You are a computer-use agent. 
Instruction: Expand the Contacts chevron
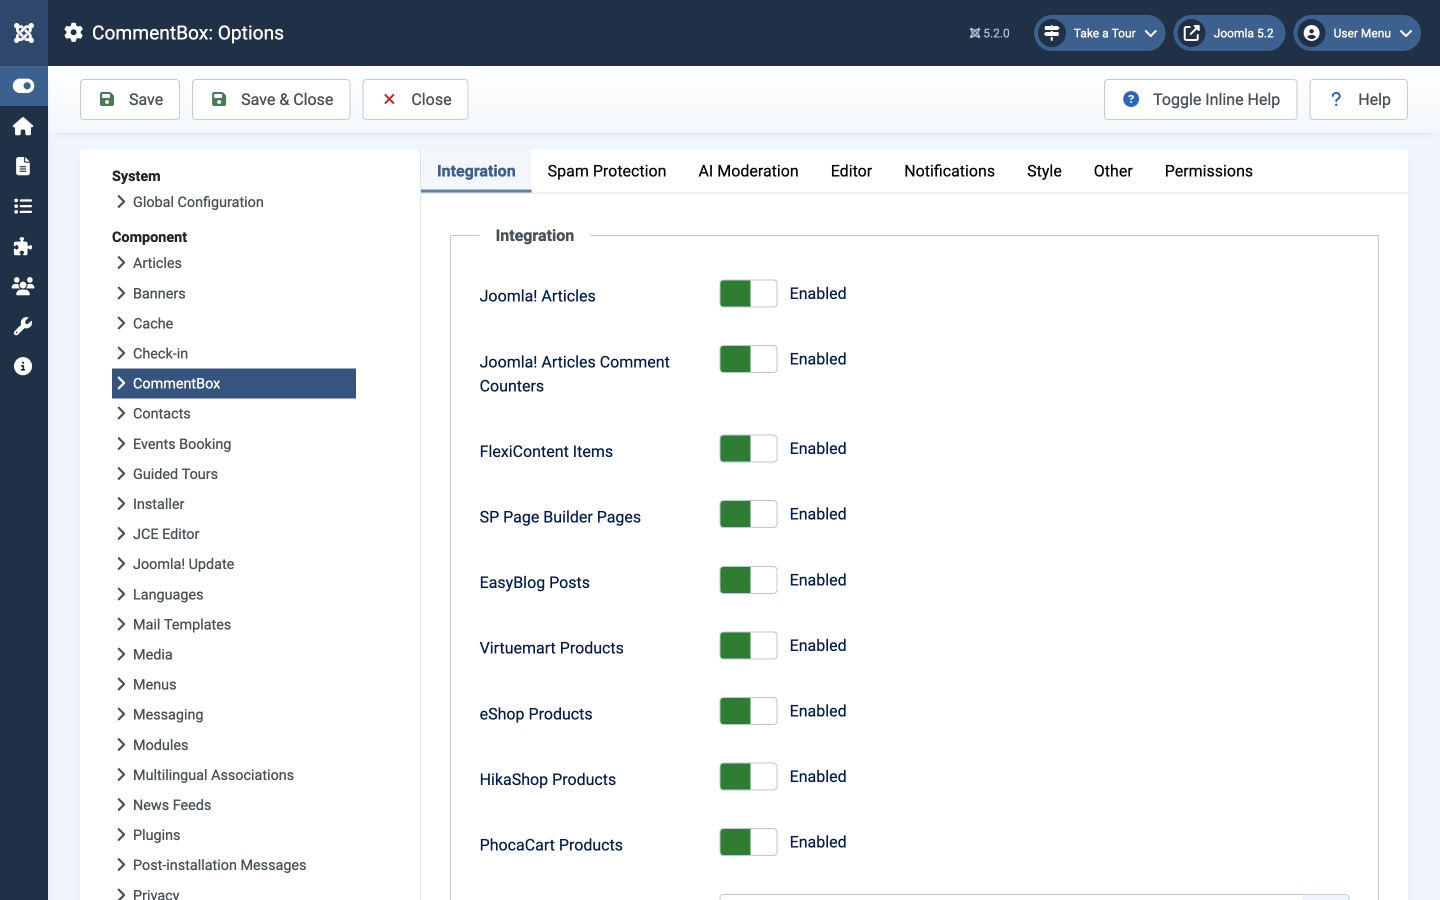pos(121,413)
